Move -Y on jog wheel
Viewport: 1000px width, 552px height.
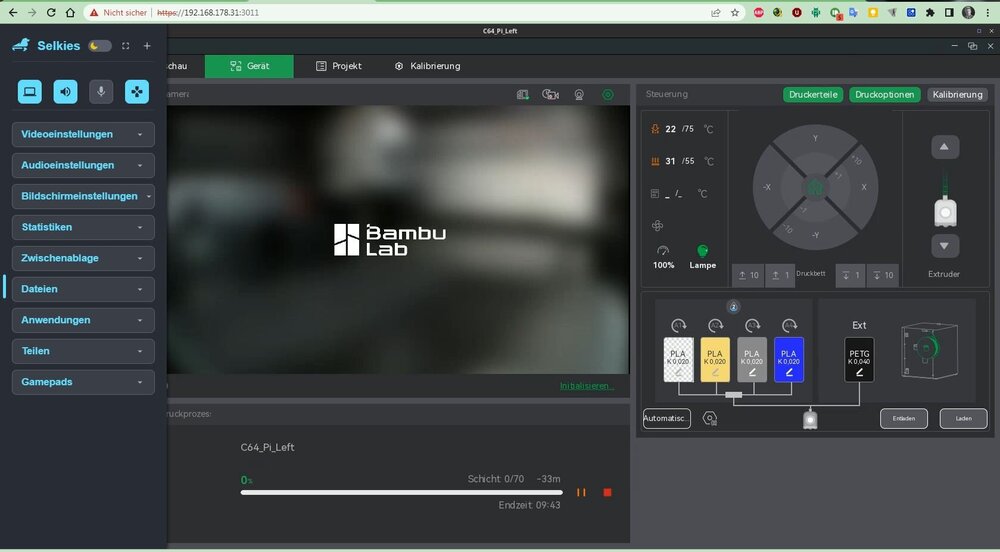point(815,233)
